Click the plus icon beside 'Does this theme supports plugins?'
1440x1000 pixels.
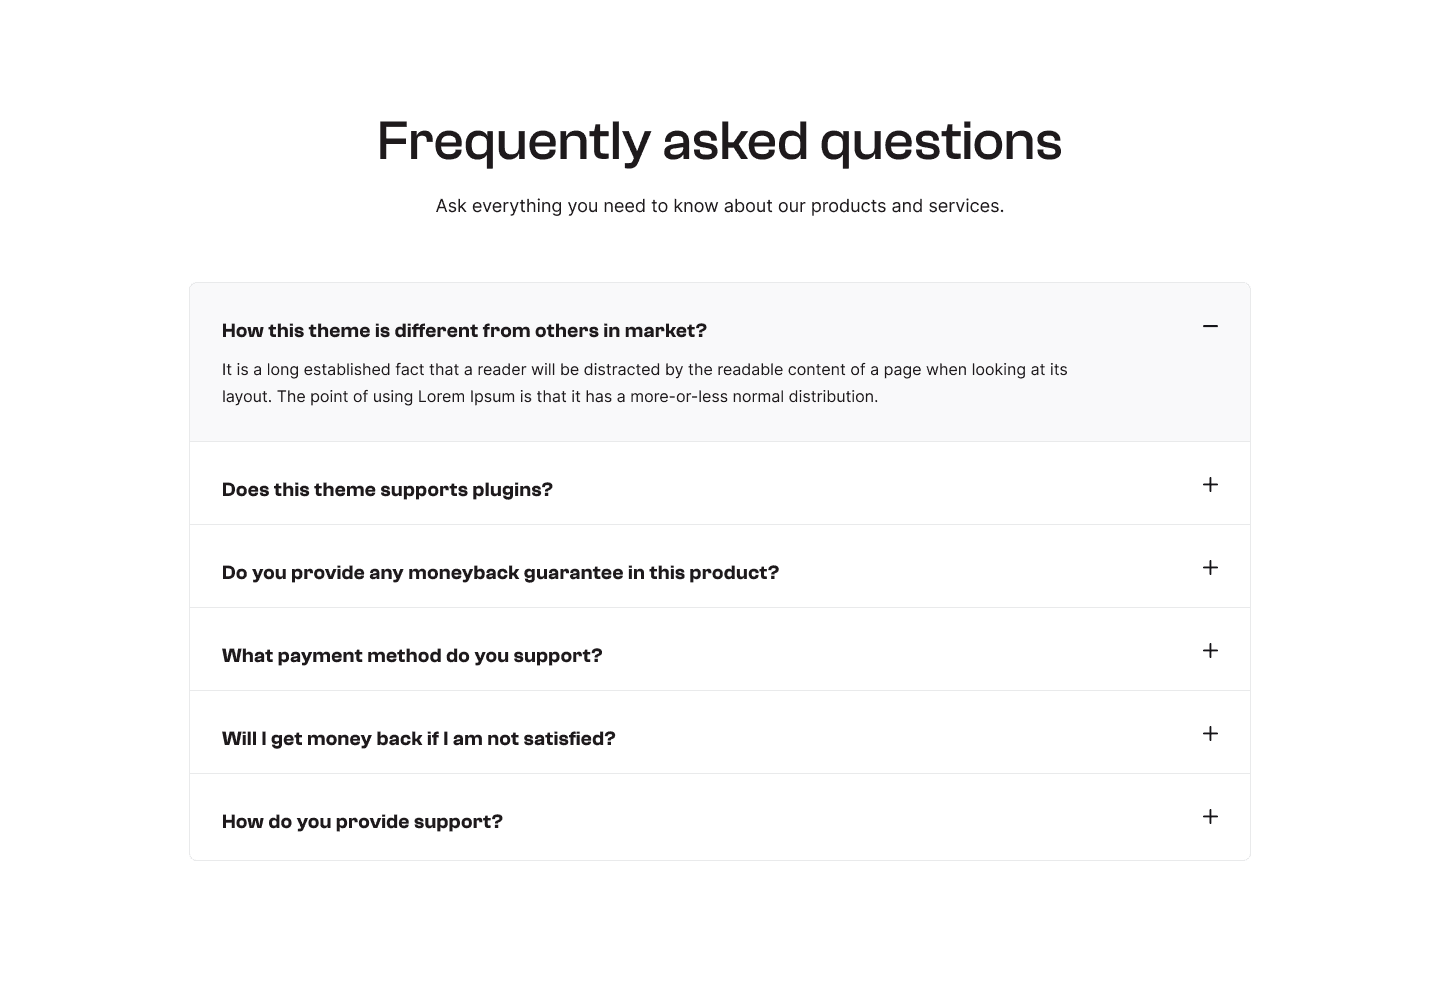tap(1210, 484)
